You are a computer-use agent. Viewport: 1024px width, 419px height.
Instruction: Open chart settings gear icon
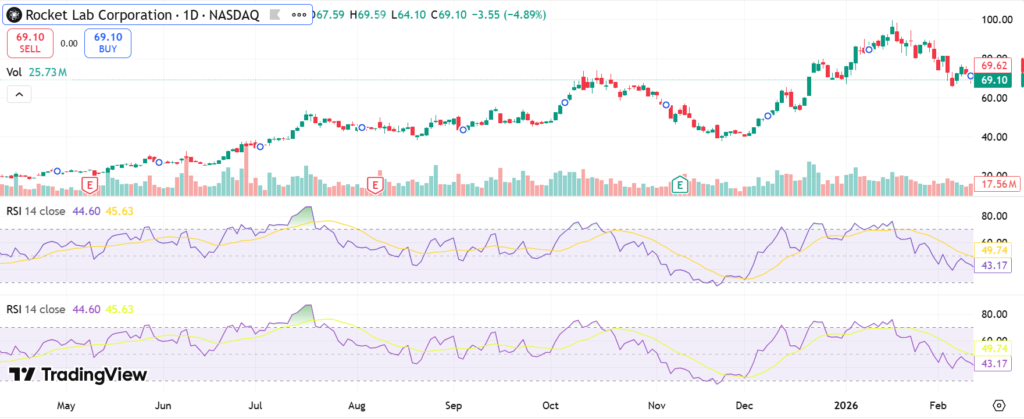998,406
